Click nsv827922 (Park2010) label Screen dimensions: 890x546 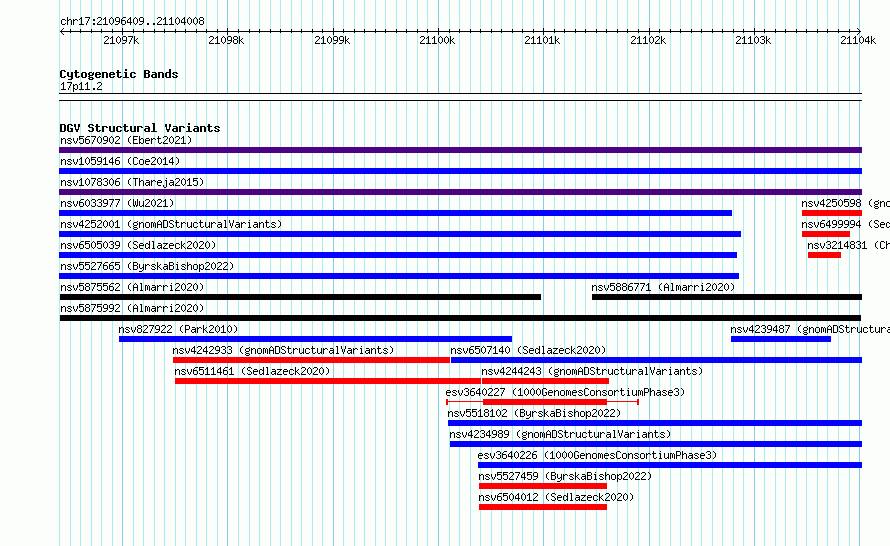(x=178, y=329)
